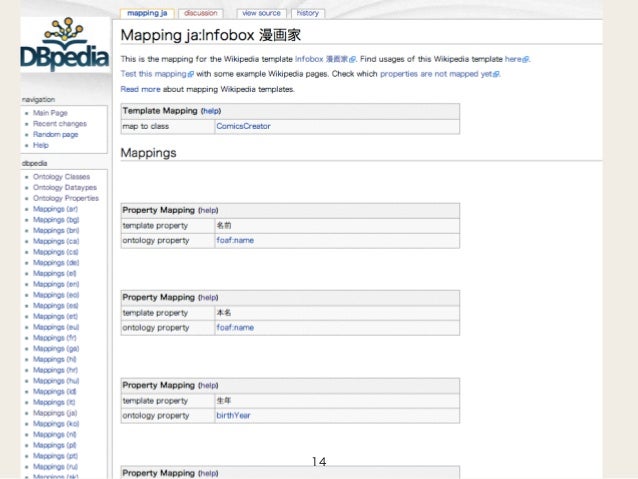638x479 pixels.
Task: Open Mappings (cs) in the sidebar
Action: [56, 252]
